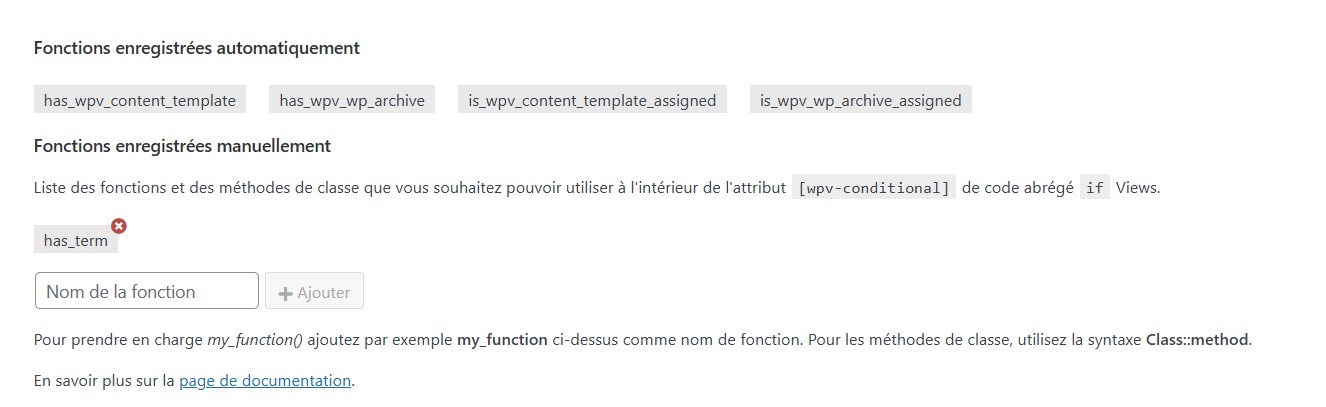Click the is_wpv_content_template_assigned tag

click(592, 100)
